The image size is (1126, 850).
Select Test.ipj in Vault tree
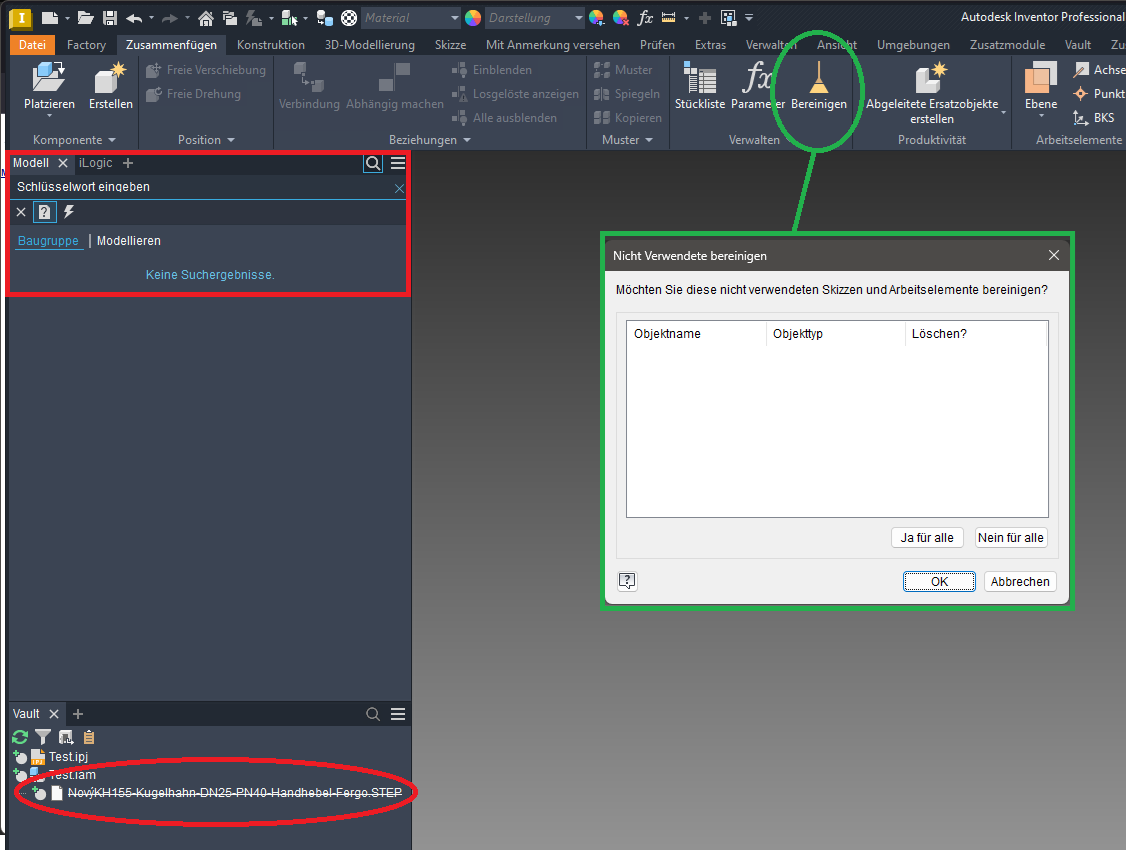pos(68,757)
